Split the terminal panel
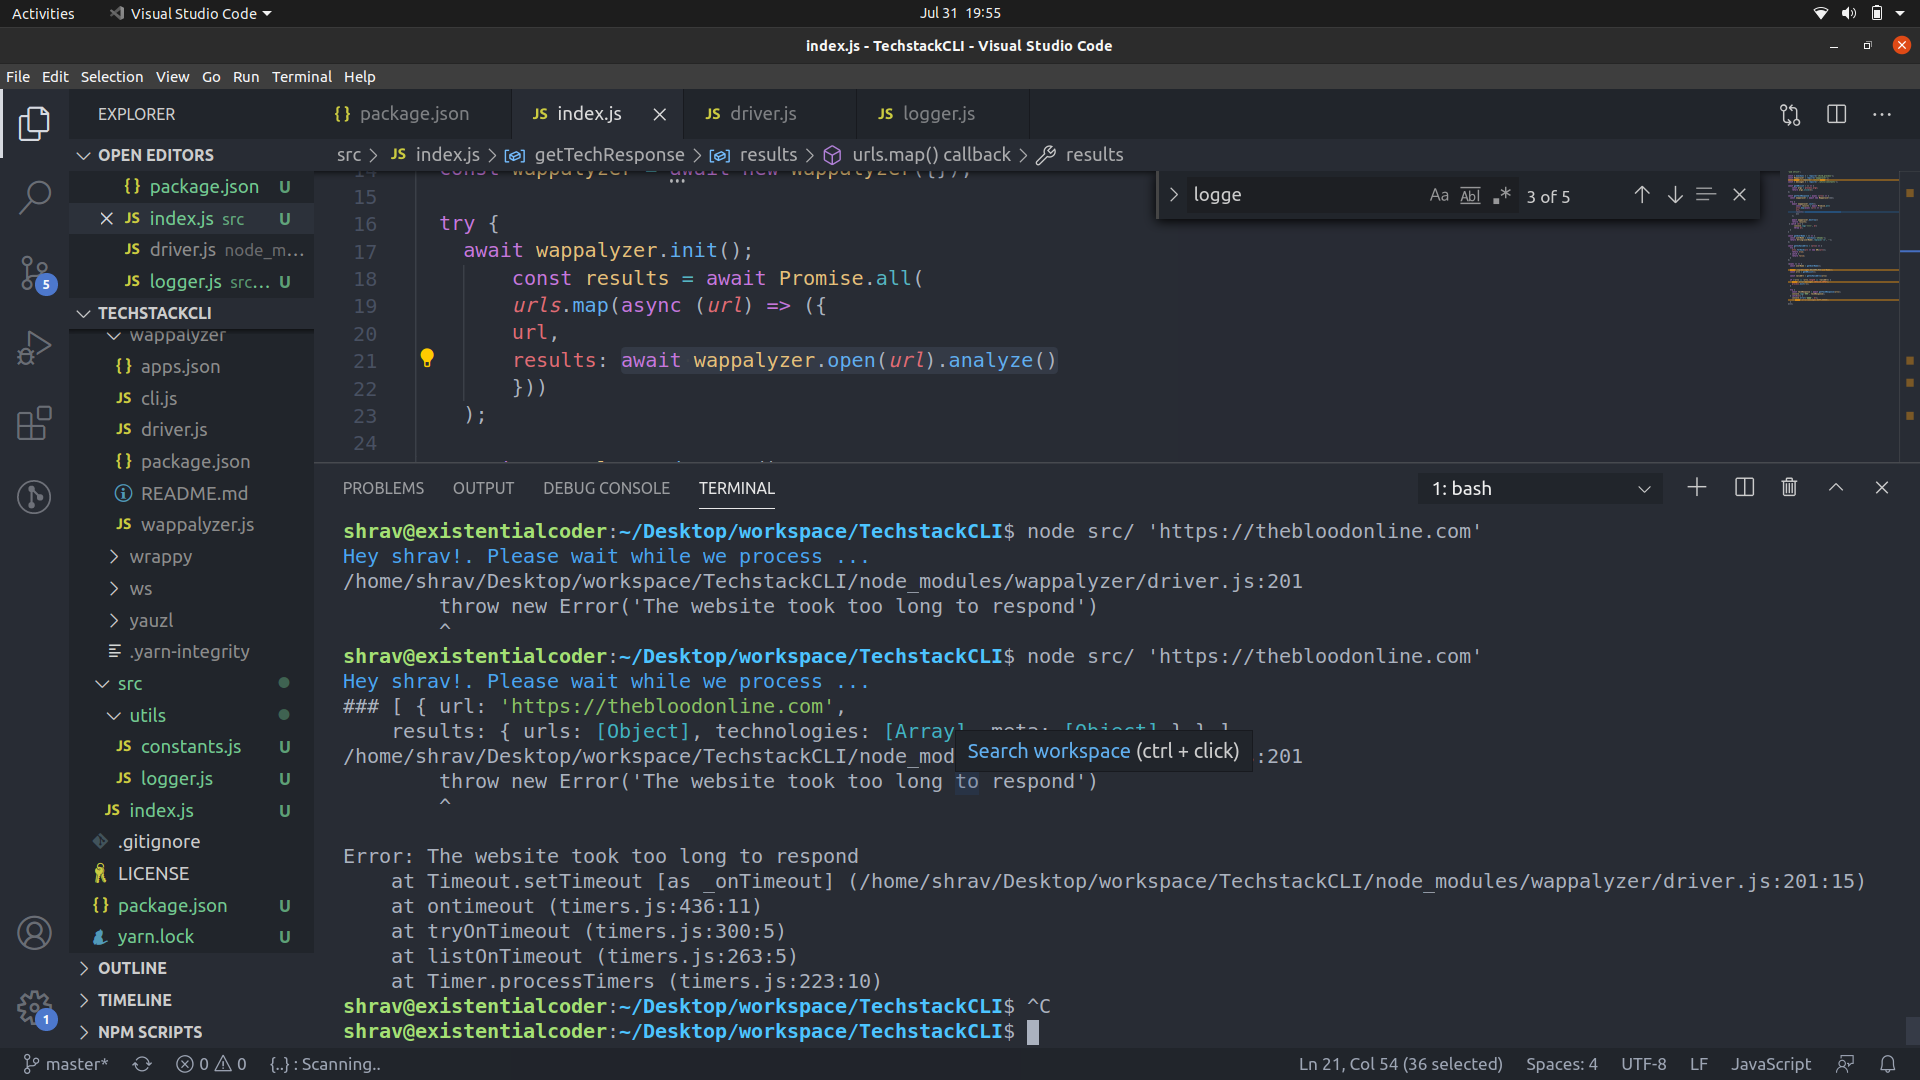Screen dimensions: 1920x1080 click(1744, 488)
